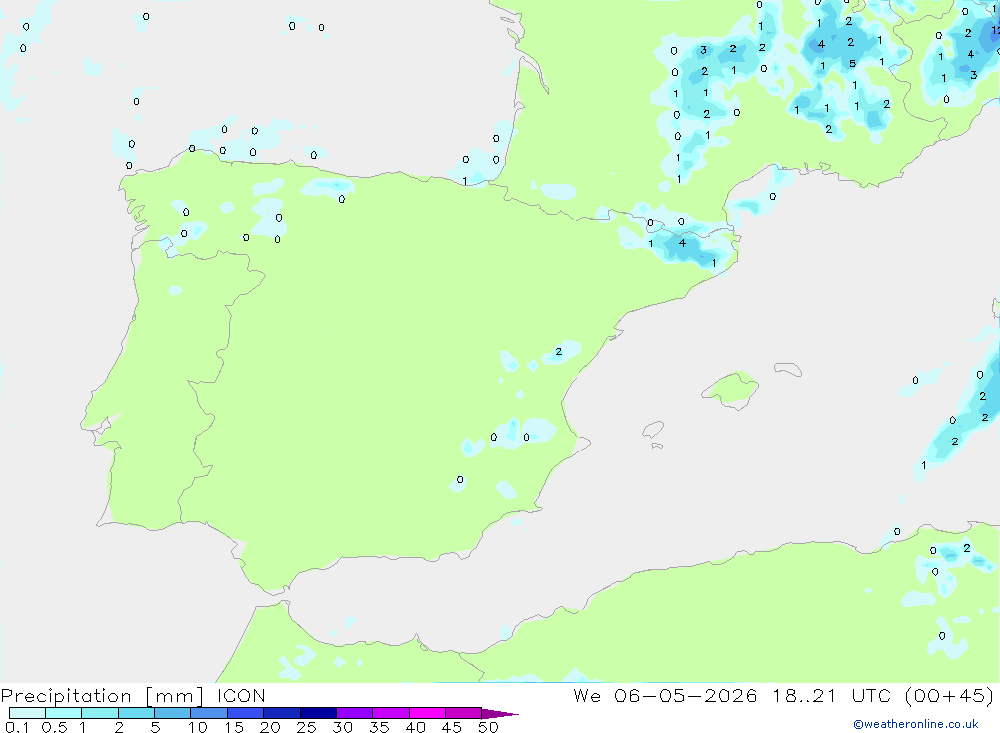
Task: Select the We 06-05-2026 date label
Action: point(665,695)
